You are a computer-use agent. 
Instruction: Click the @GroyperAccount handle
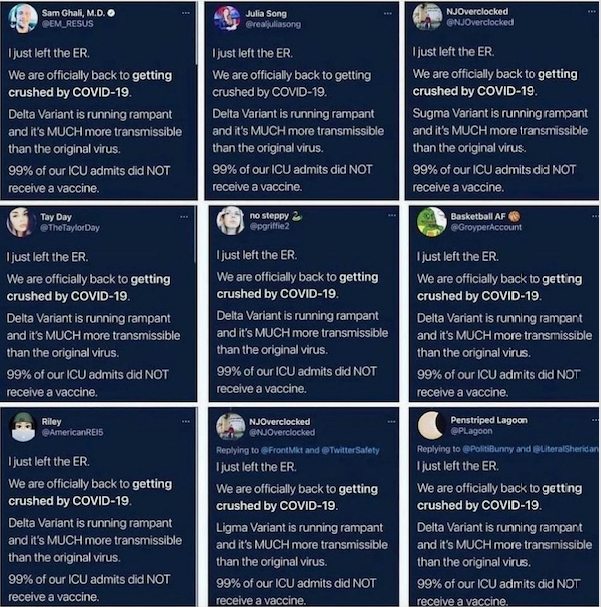485,227
